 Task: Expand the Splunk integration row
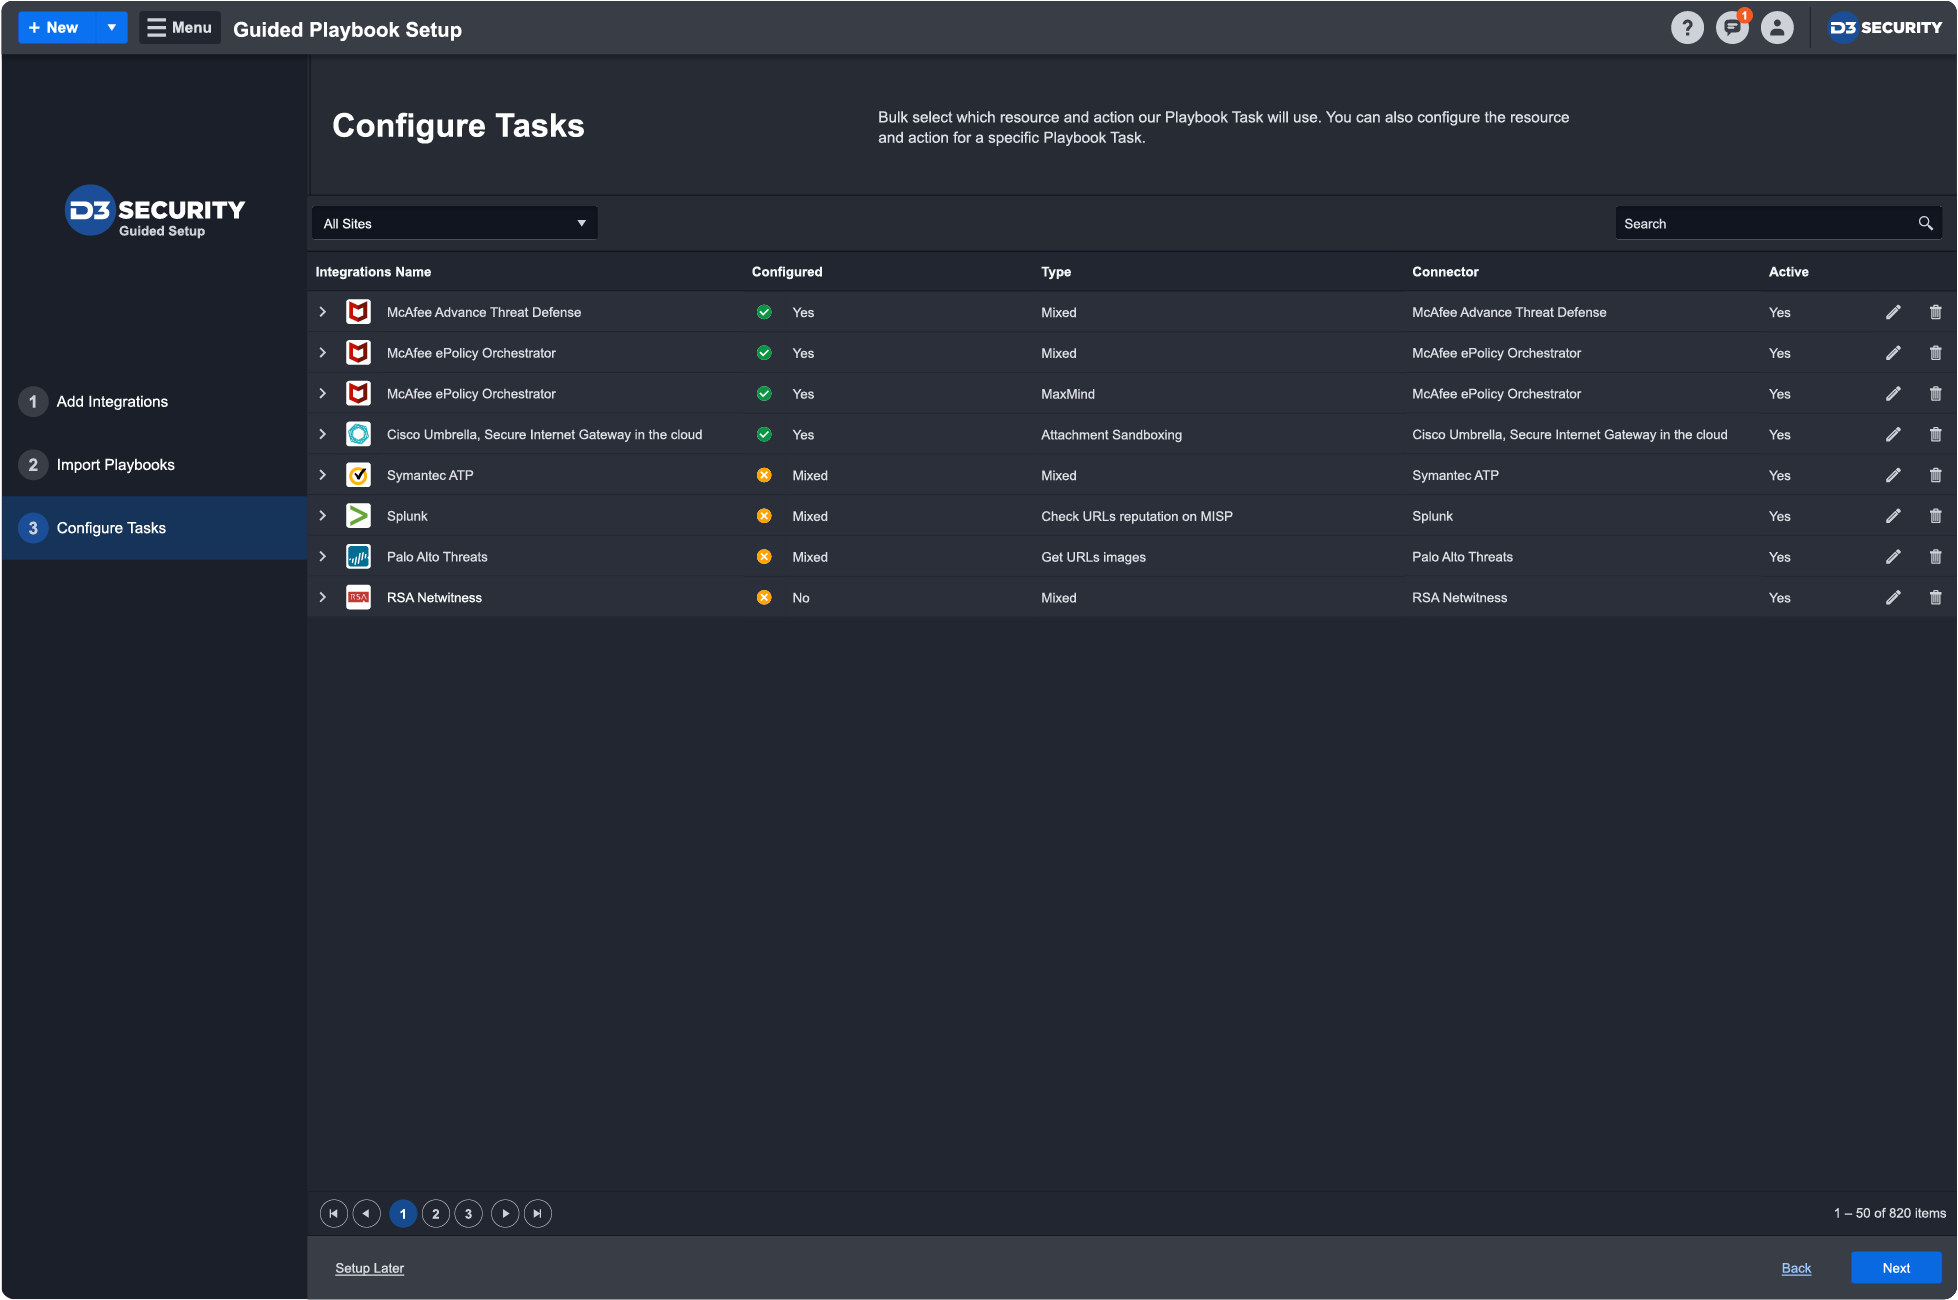322,516
